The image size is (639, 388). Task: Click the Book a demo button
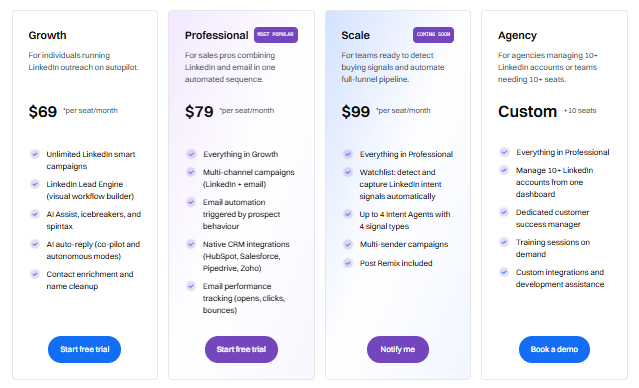[x=554, y=349]
